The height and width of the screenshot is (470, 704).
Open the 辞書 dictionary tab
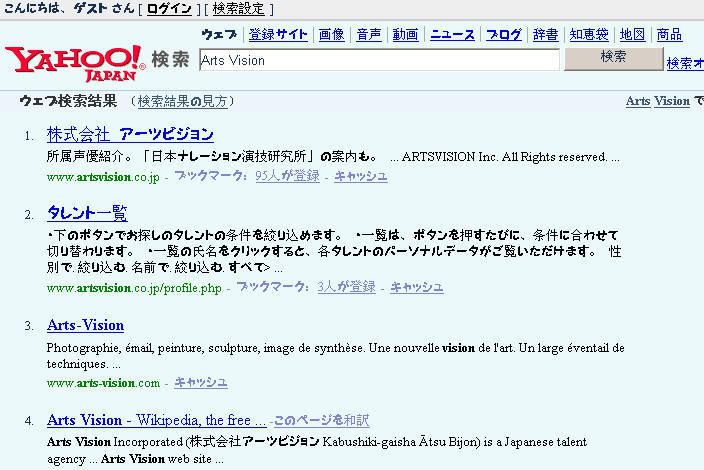click(x=545, y=35)
